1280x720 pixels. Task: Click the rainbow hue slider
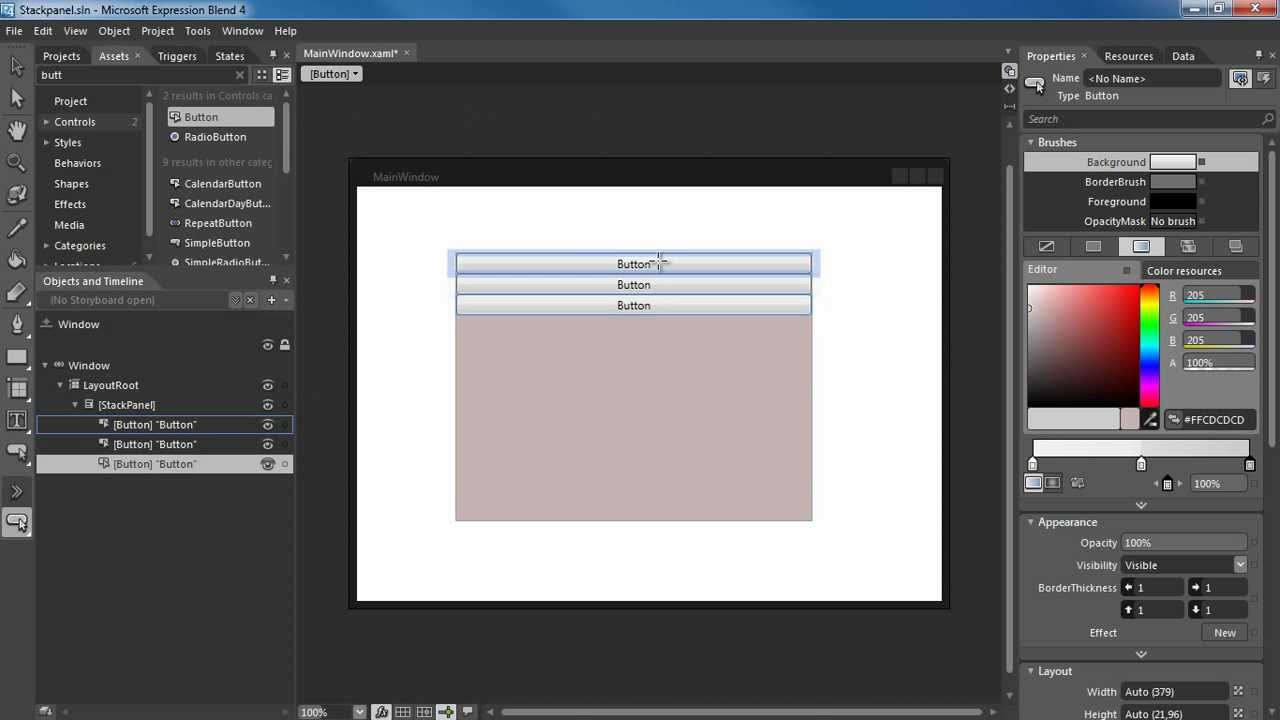pyautogui.click(x=1150, y=346)
